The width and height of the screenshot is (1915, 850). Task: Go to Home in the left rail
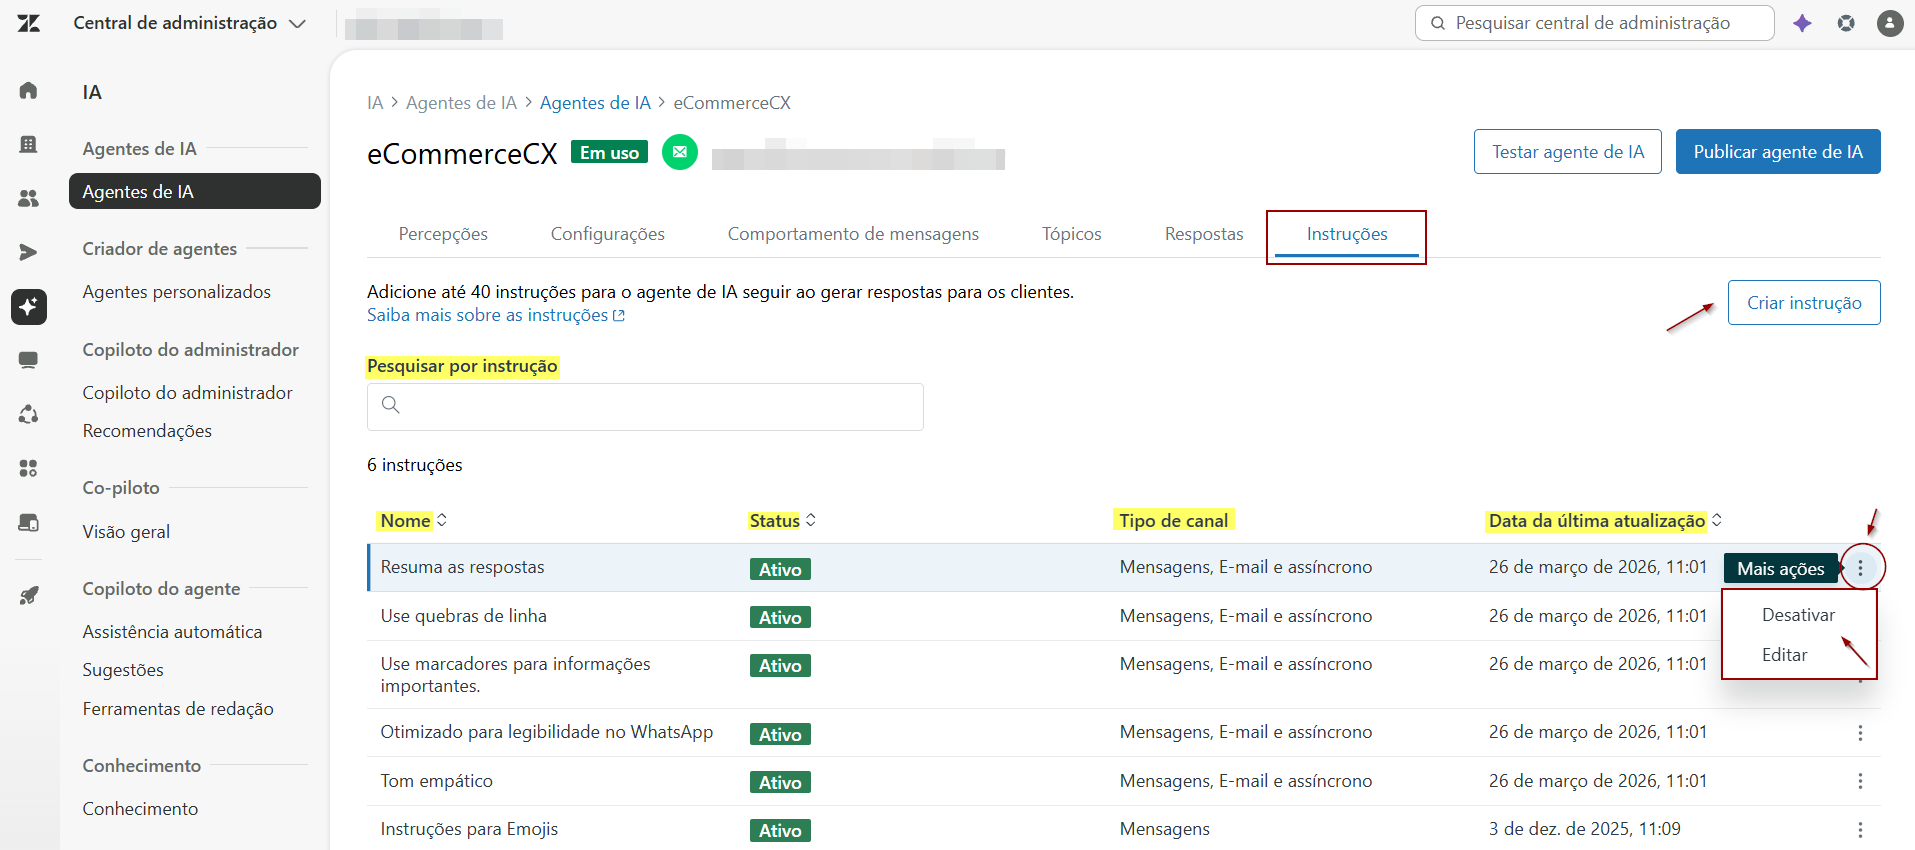point(29,91)
